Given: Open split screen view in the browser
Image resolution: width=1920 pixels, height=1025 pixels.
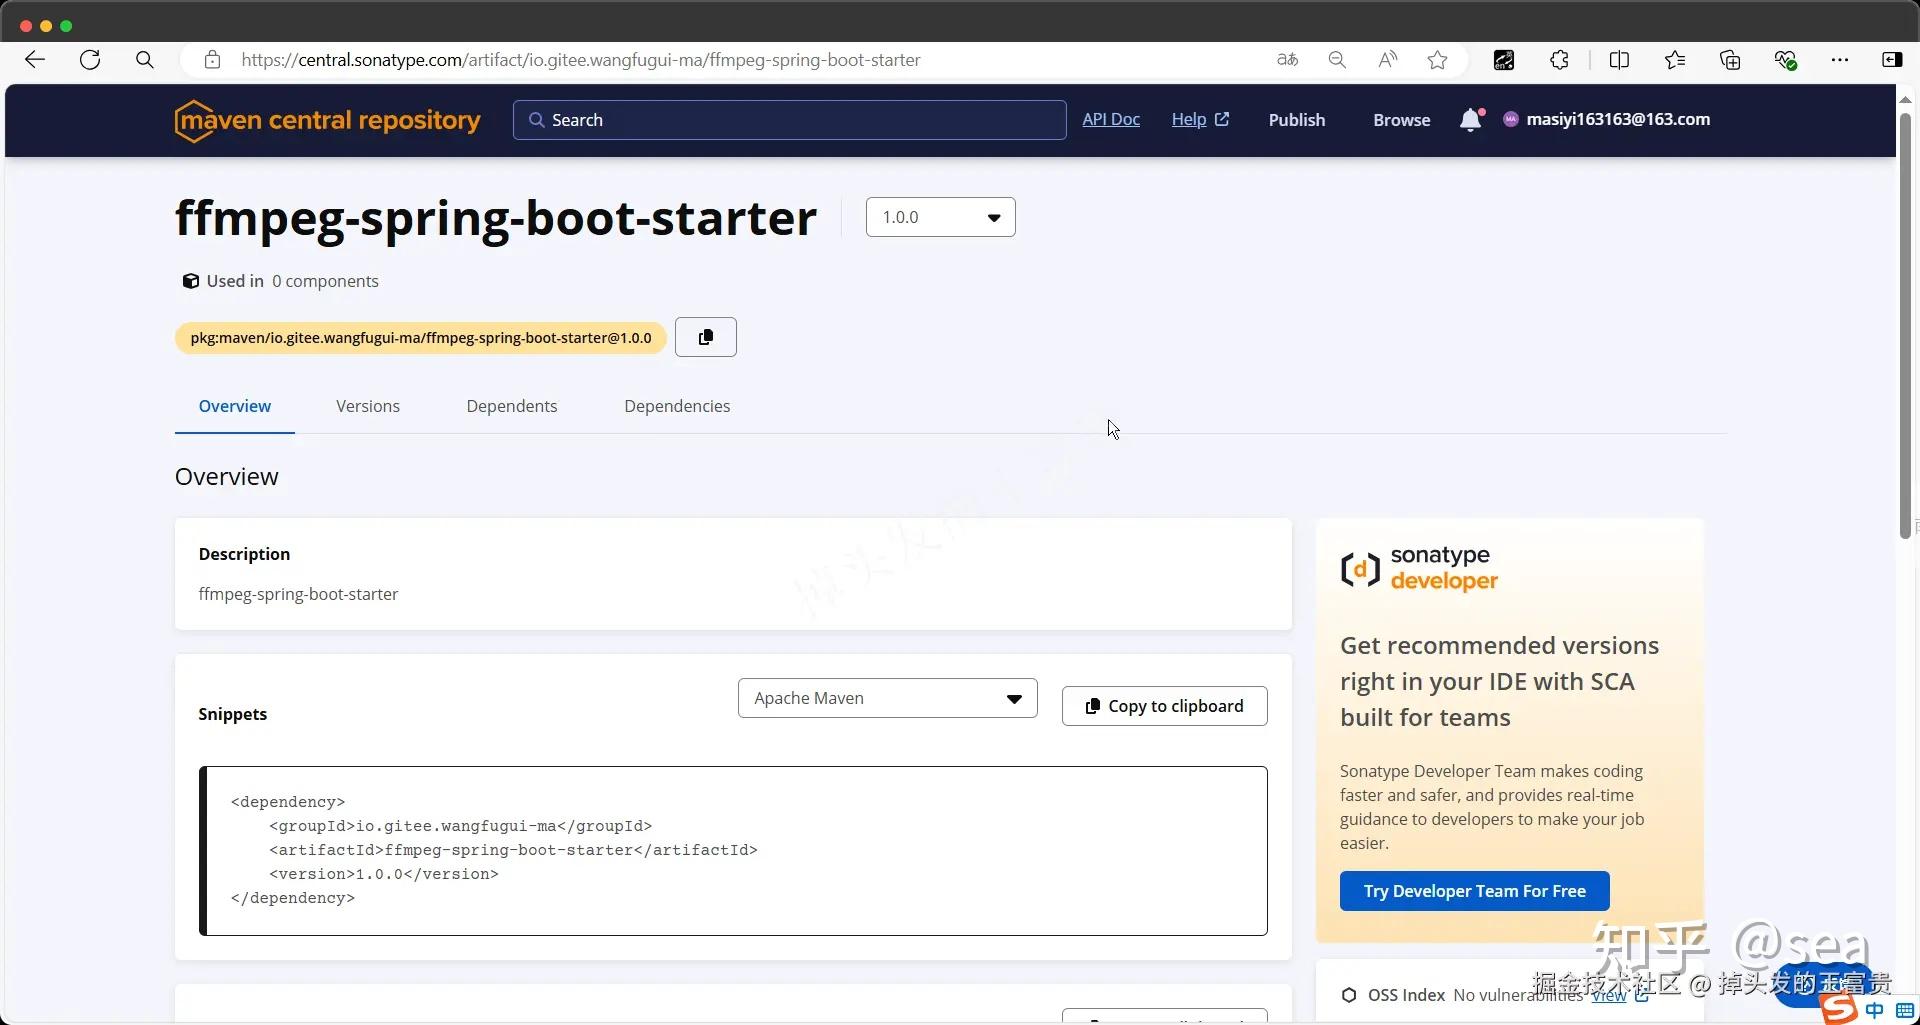Looking at the screenshot, I should 1620,59.
